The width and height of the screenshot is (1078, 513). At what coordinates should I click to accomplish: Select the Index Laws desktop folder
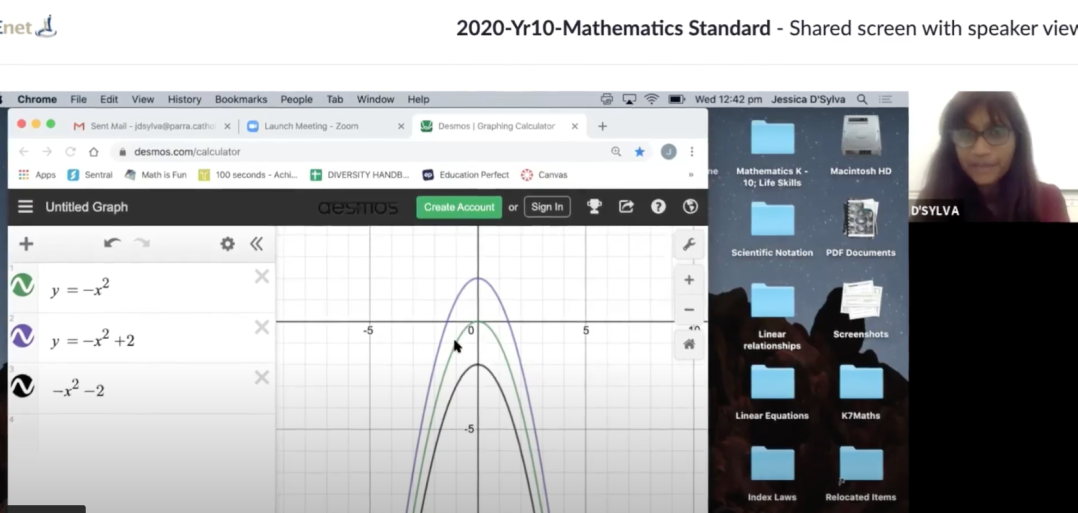(772, 473)
